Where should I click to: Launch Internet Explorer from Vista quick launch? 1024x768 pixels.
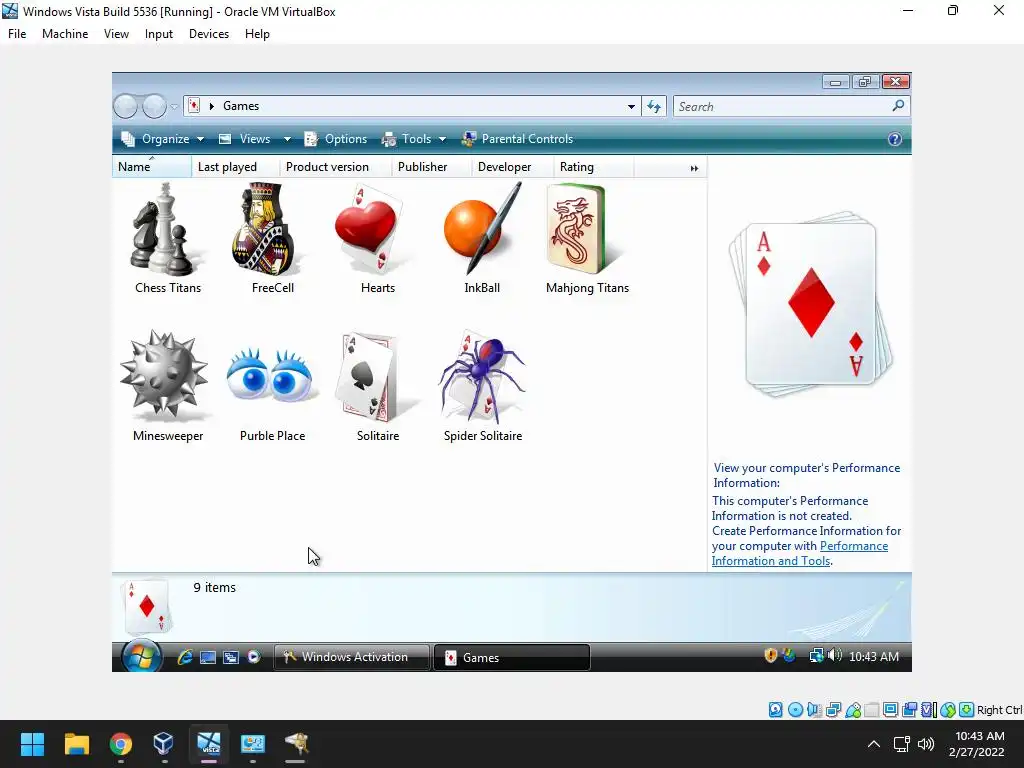pyautogui.click(x=185, y=657)
